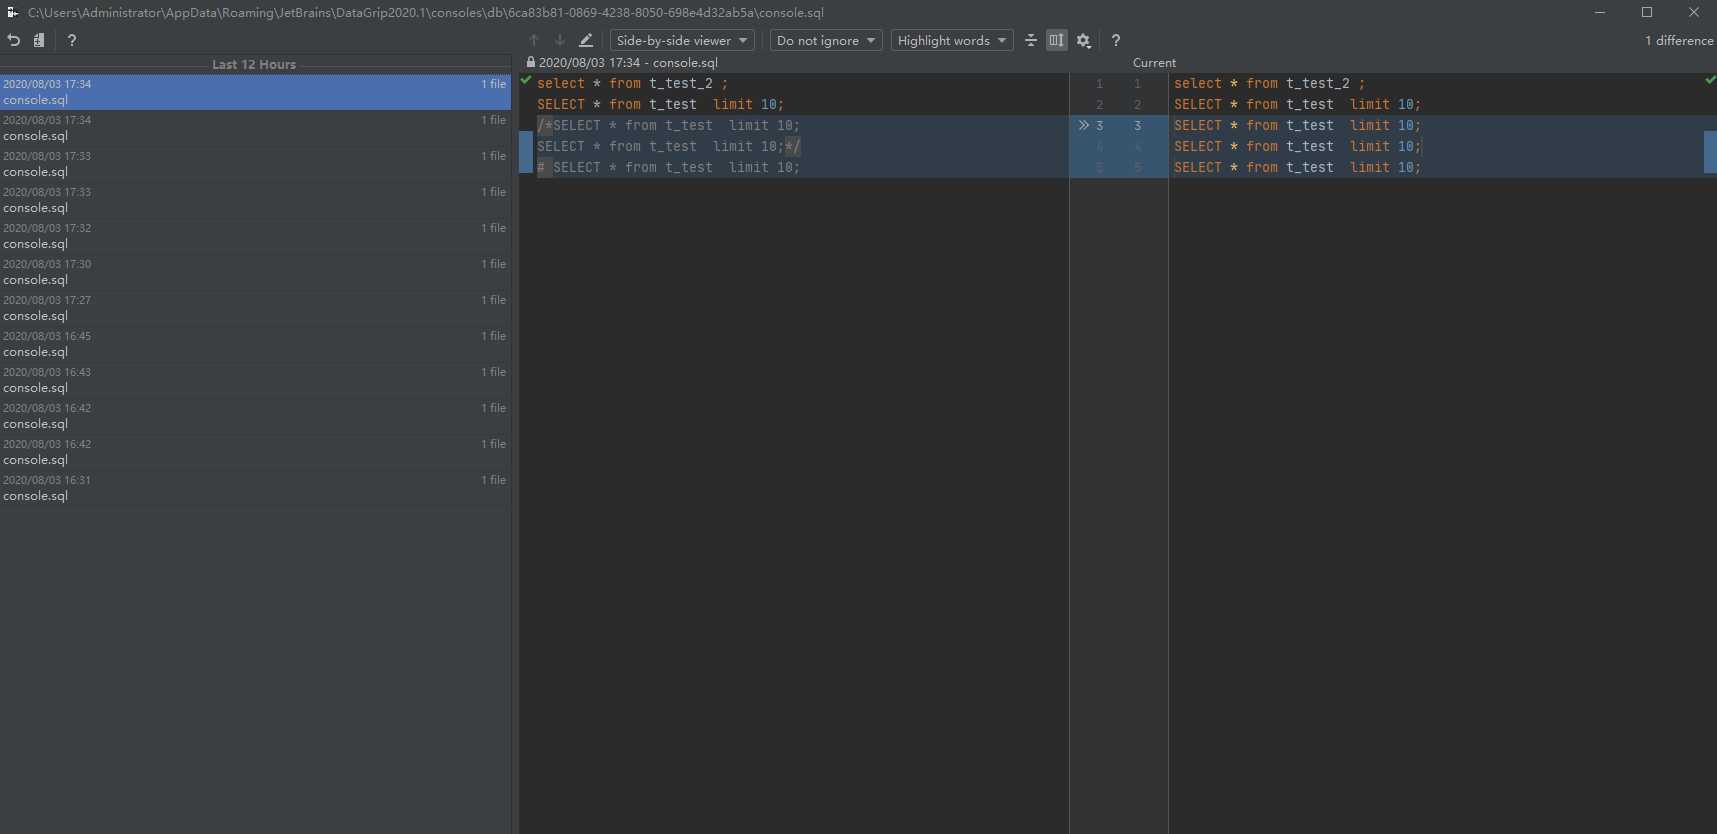1717x834 pixels.
Task: Select the 16:31 console.sql revision
Action: [255, 488]
